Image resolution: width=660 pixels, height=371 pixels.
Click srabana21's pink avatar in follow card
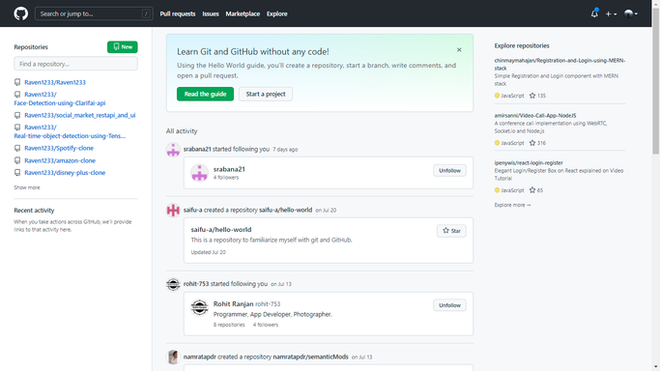click(200, 172)
